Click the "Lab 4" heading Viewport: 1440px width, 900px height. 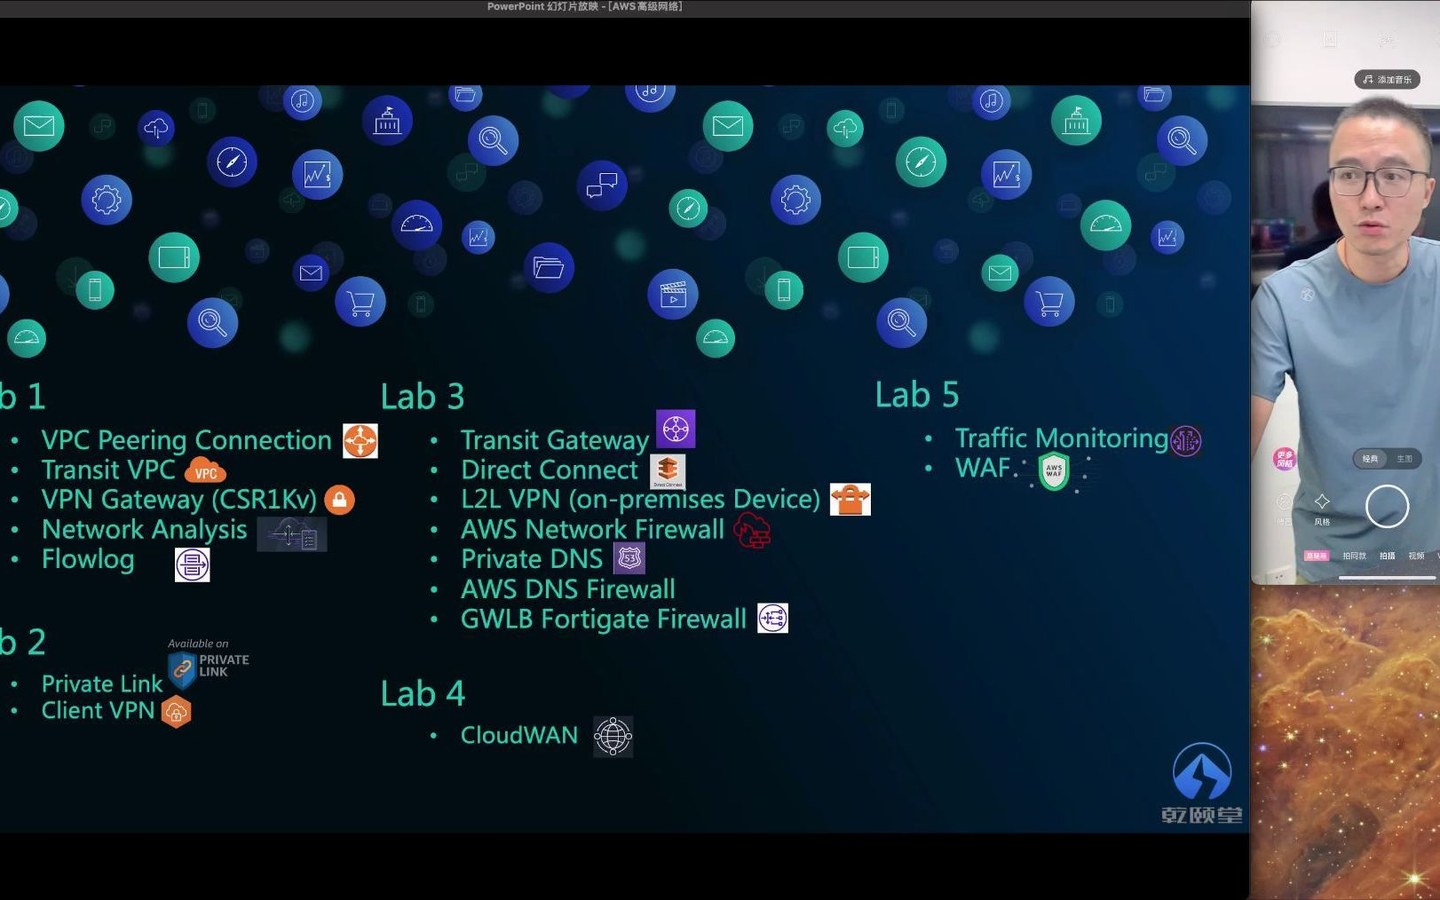[x=423, y=694]
